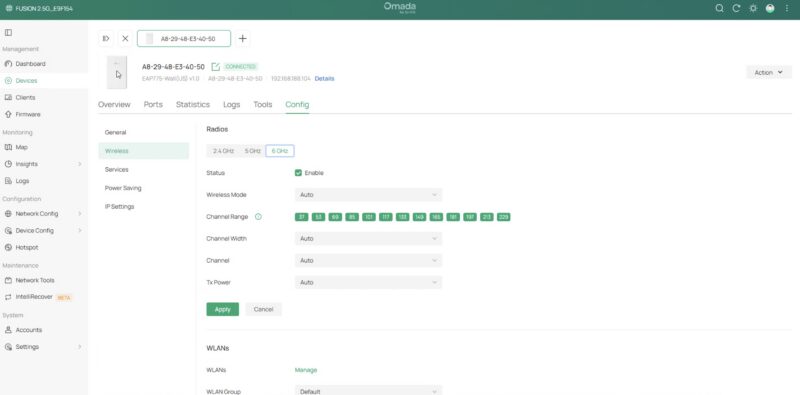Click the search icon in top bar
The image size is (800, 395).
pyautogui.click(x=719, y=8)
